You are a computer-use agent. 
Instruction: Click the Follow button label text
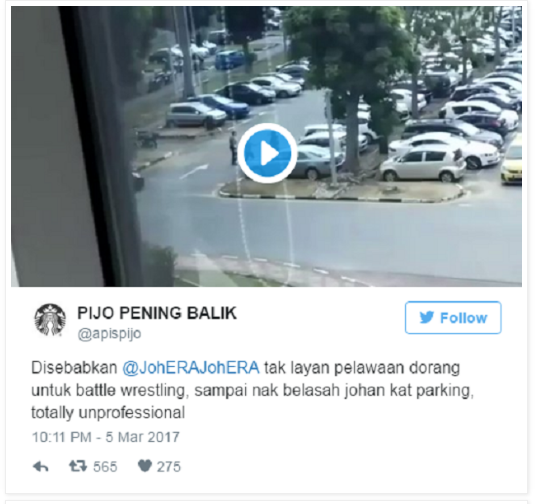point(463,318)
